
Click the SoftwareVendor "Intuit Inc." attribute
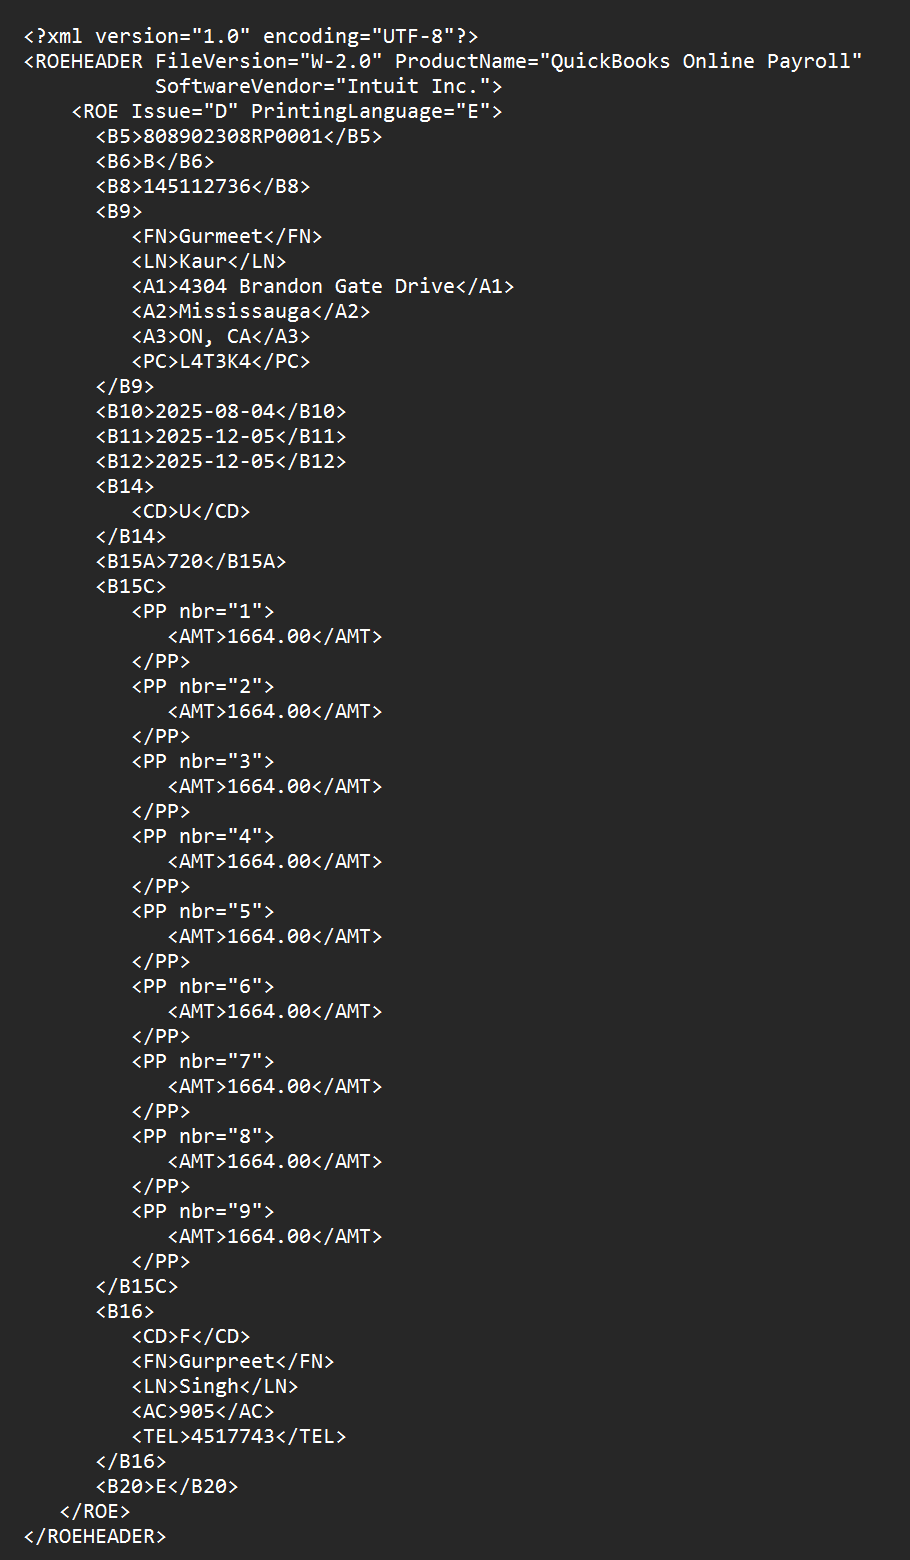[x=328, y=86]
